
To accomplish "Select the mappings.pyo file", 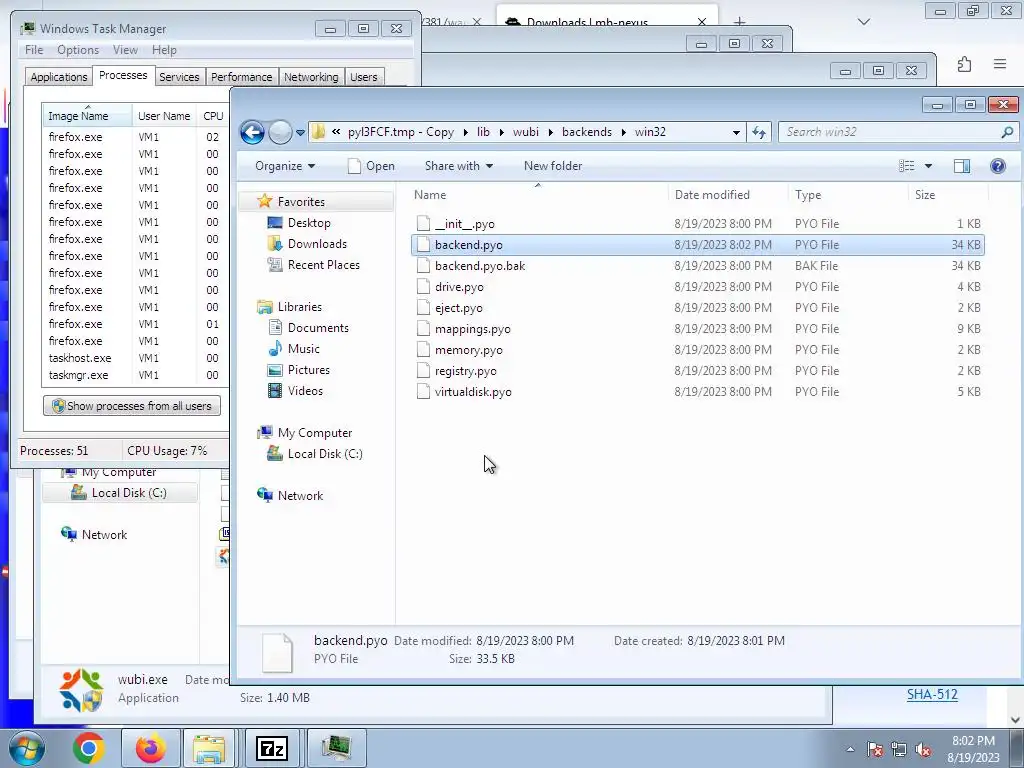I will coord(697,328).
